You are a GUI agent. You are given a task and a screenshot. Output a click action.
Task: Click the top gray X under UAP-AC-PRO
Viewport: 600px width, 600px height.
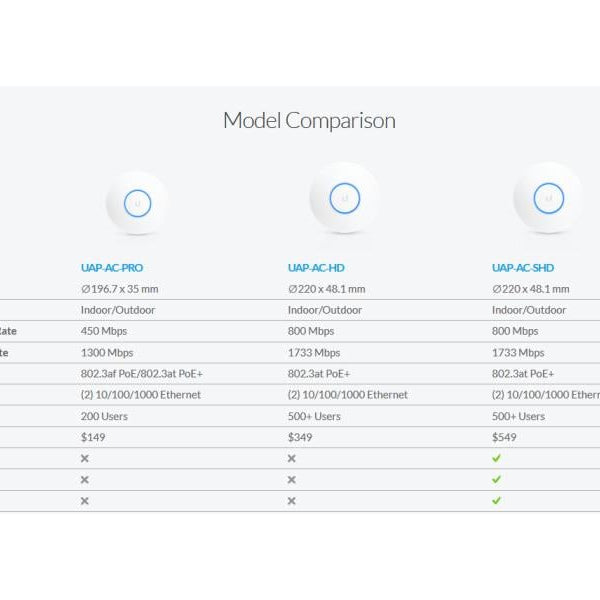tap(85, 458)
